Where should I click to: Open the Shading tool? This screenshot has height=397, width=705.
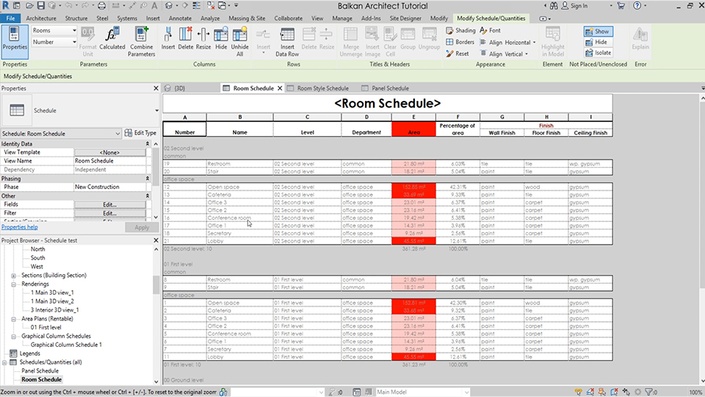point(460,31)
